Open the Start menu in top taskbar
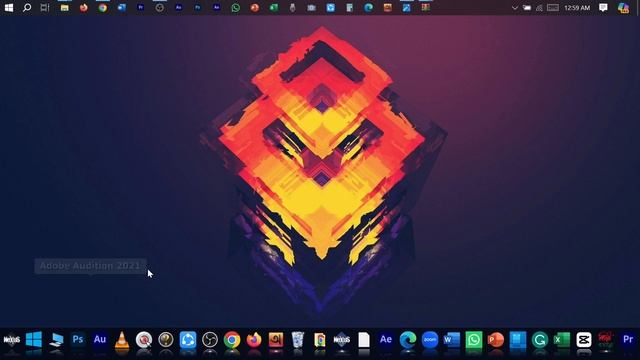The image size is (640, 360). pos(9,7)
